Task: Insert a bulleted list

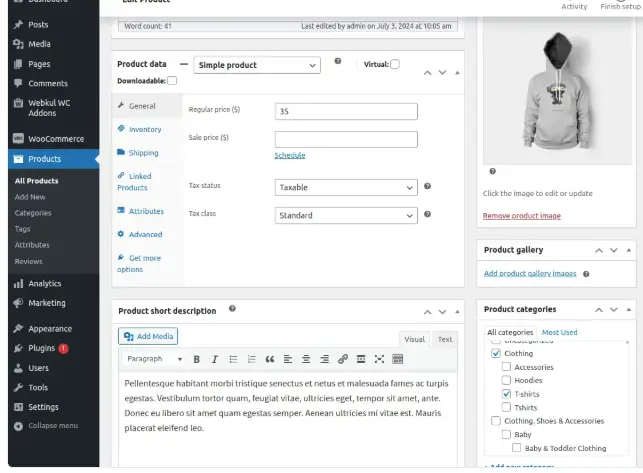Action: pyautogui.click(x=233, y=359)
